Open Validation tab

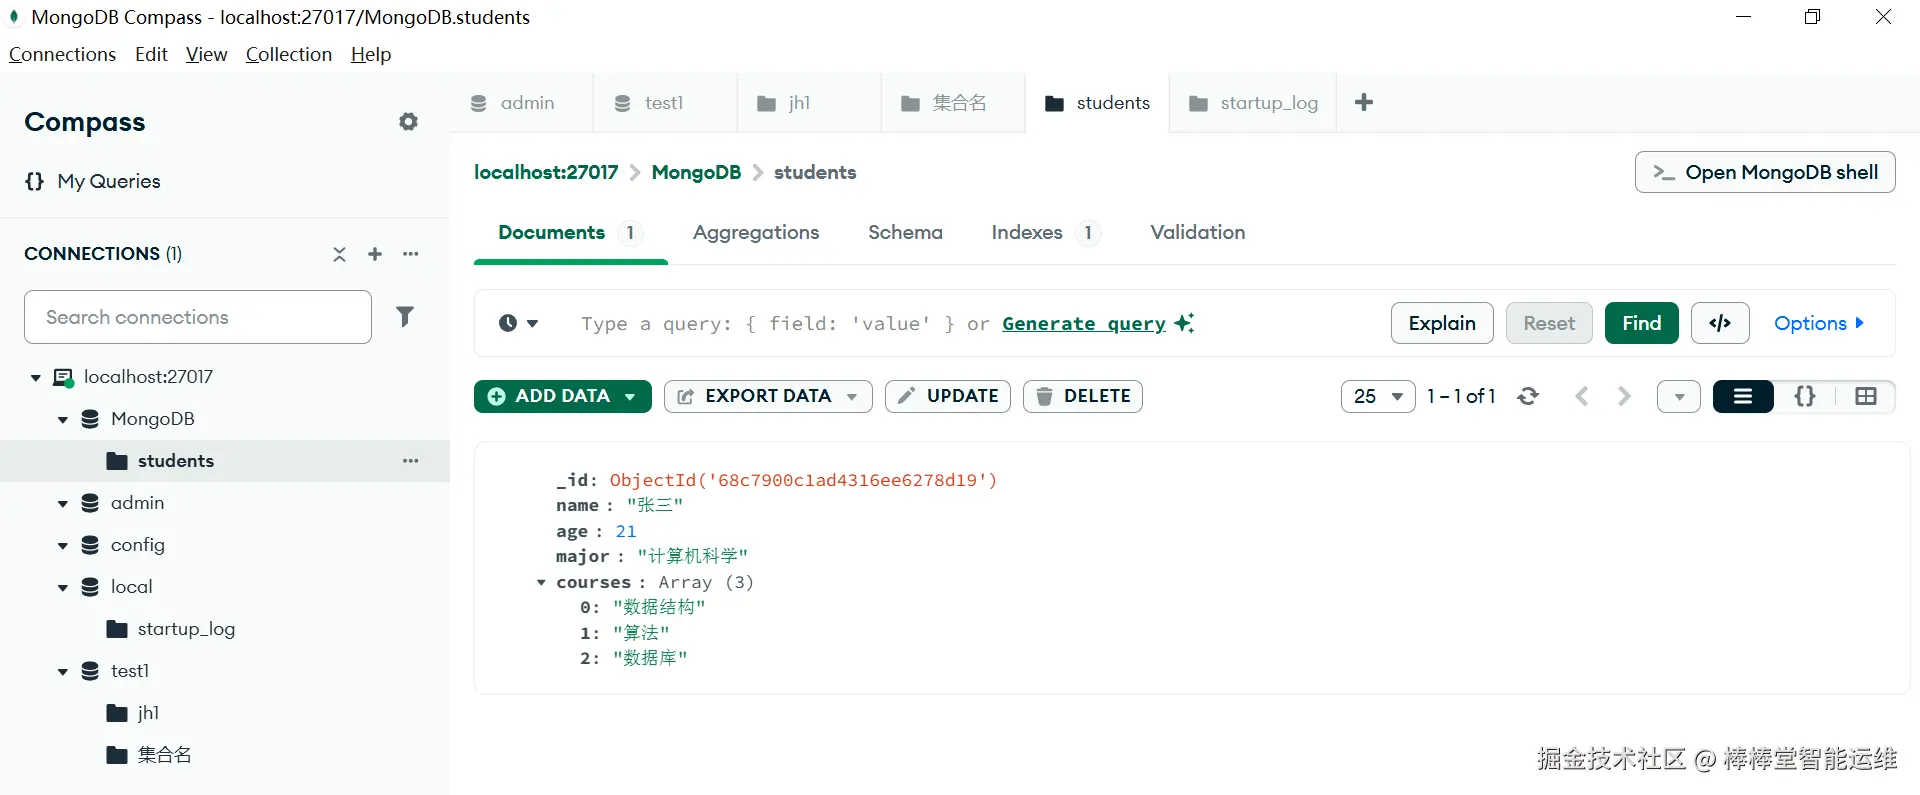tap(1197, 232)
